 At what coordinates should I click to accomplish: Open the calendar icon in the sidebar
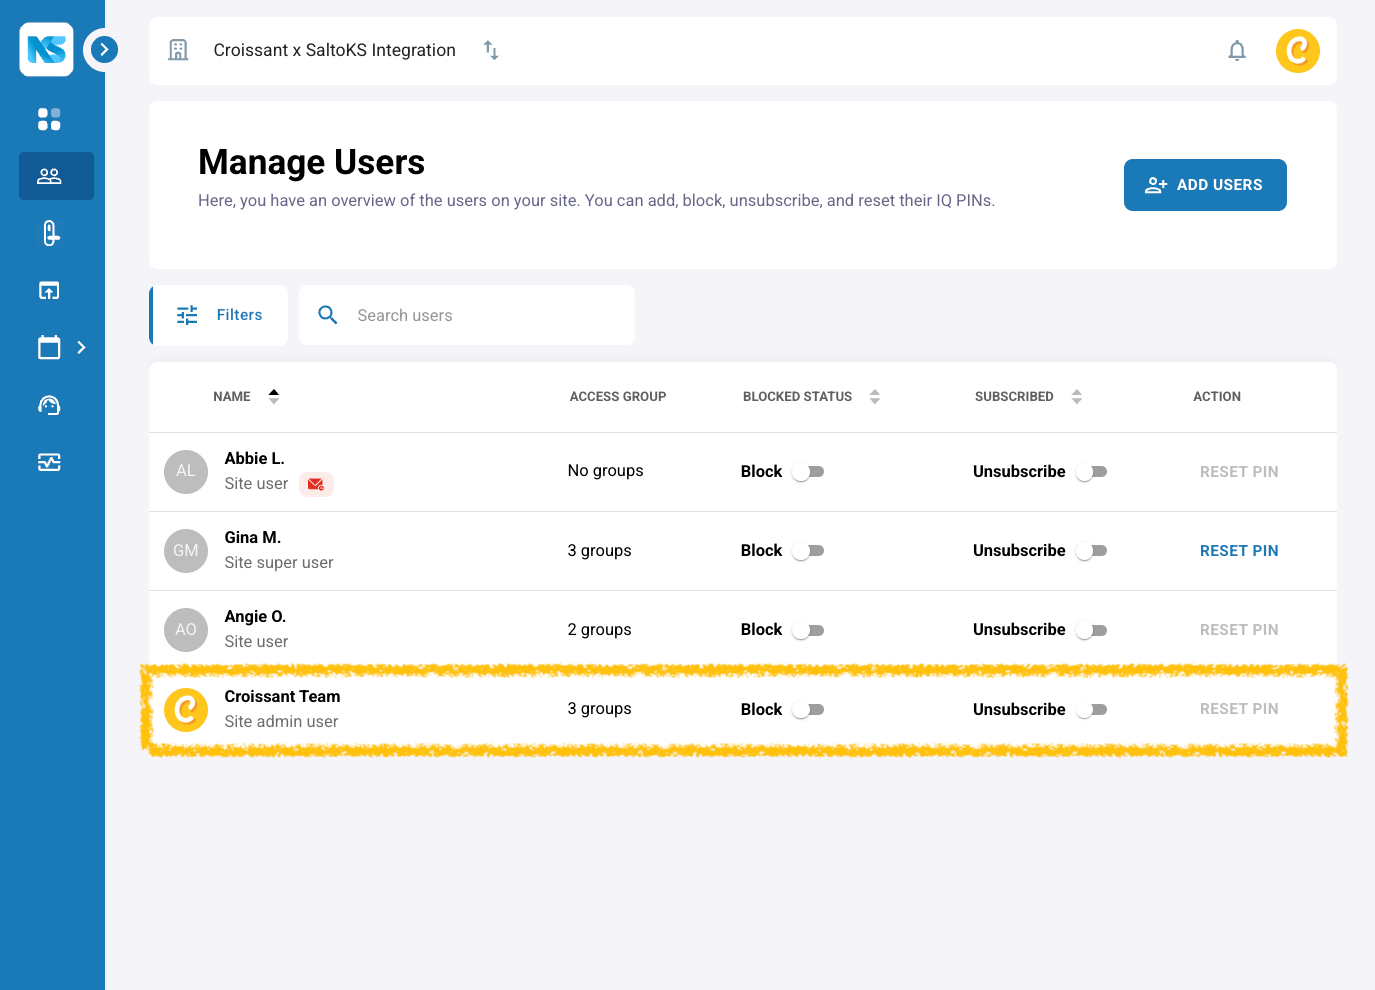coord(48,347)
